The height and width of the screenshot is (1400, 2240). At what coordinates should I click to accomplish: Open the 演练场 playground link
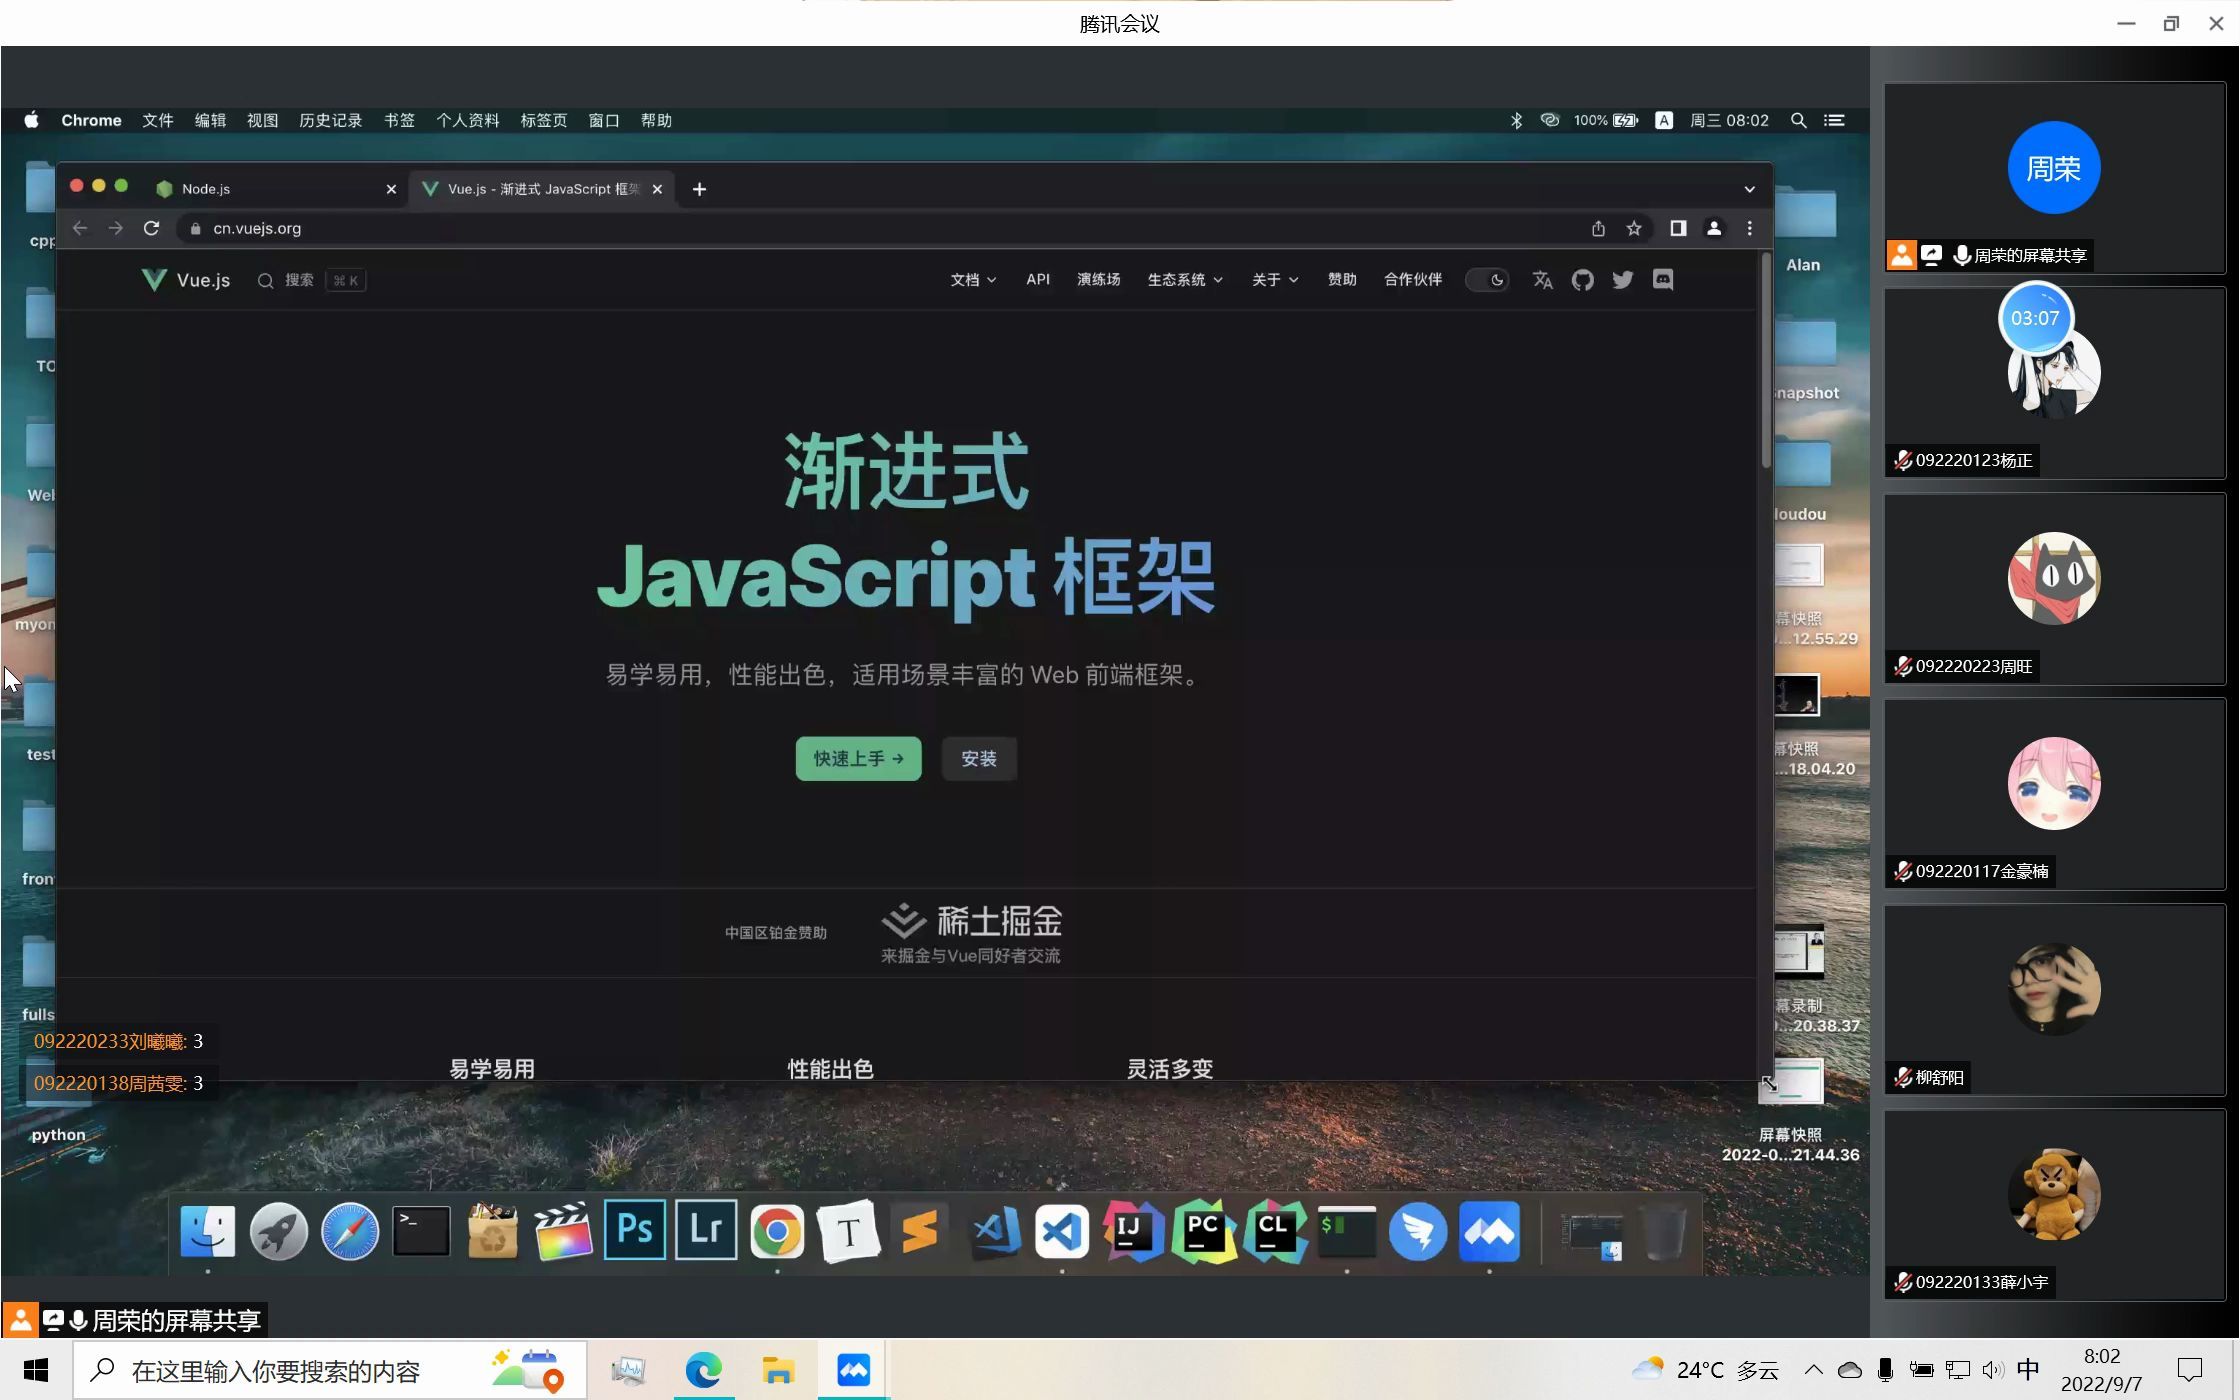click(x=1098, y=280)
